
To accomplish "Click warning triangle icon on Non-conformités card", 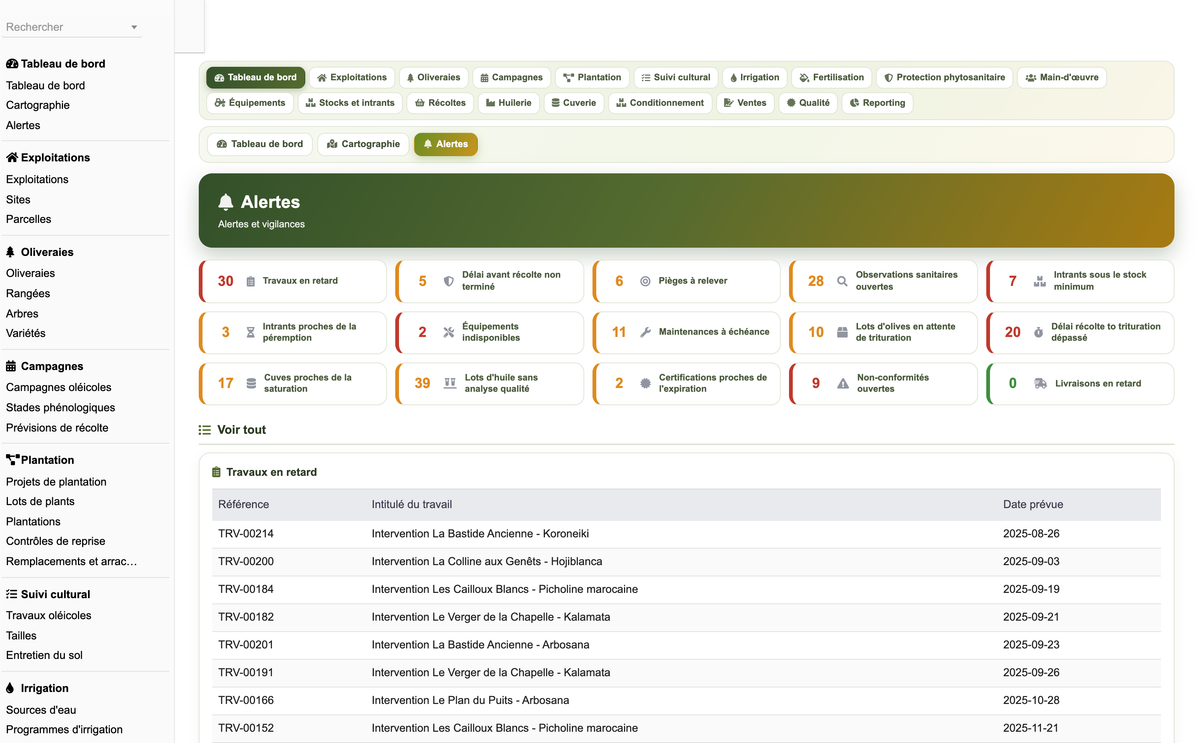I will coord(843,383).
